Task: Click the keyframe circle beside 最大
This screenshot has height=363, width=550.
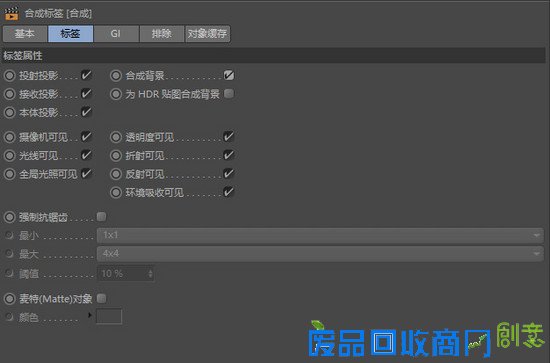Action: click(x=9, y=253)
